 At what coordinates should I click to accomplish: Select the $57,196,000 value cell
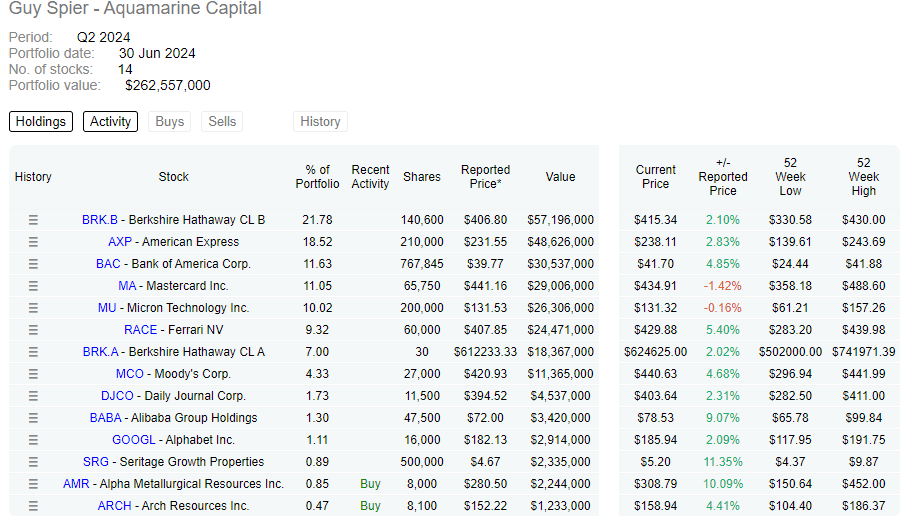pyautogui.click(x=560, y=220)
